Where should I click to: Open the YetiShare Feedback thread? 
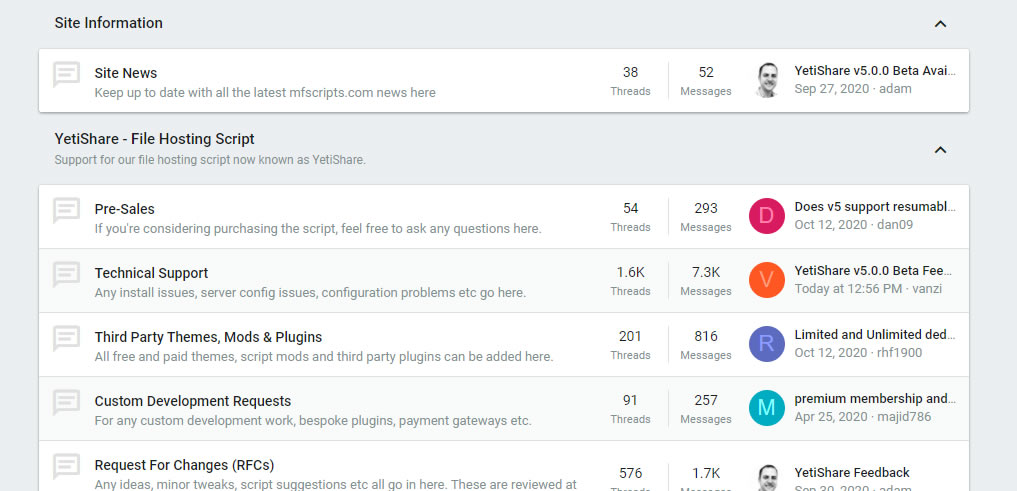point(852,472)
